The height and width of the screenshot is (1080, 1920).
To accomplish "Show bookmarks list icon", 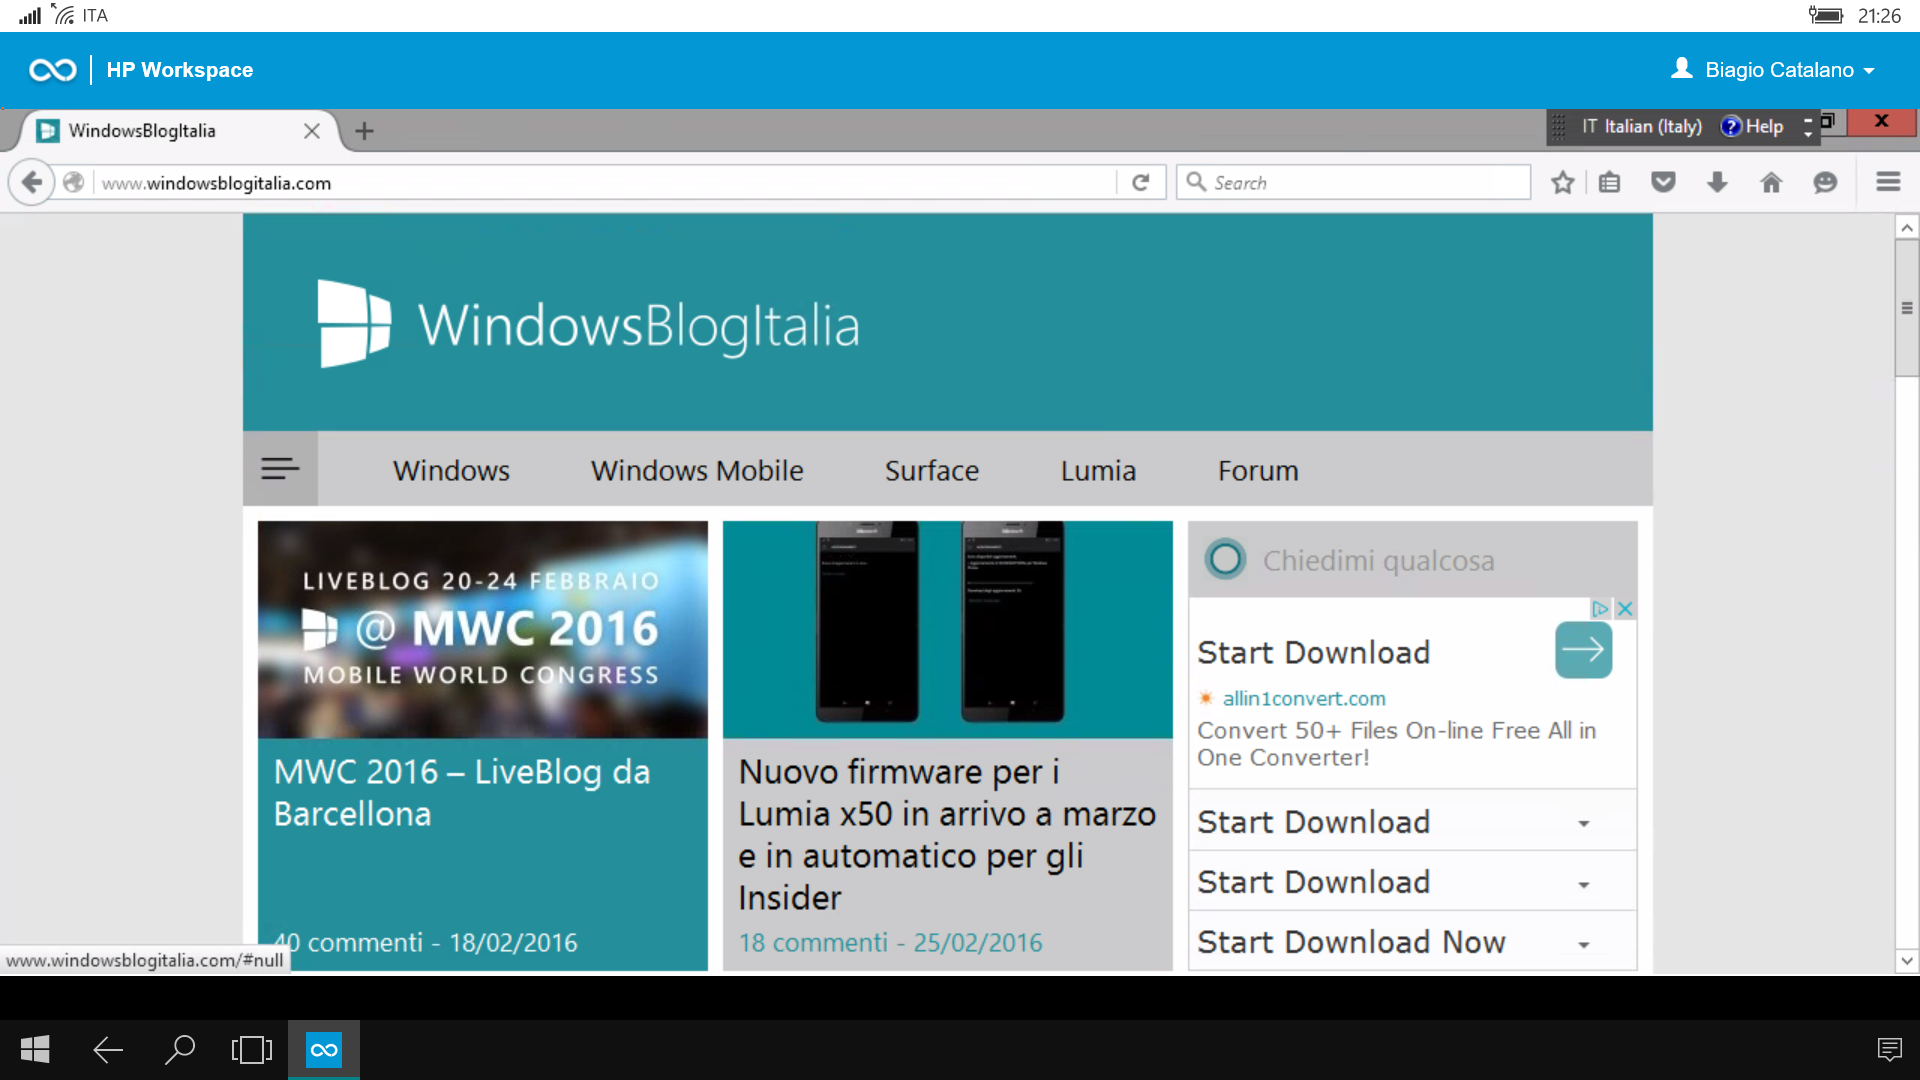I will [1609, 183].
